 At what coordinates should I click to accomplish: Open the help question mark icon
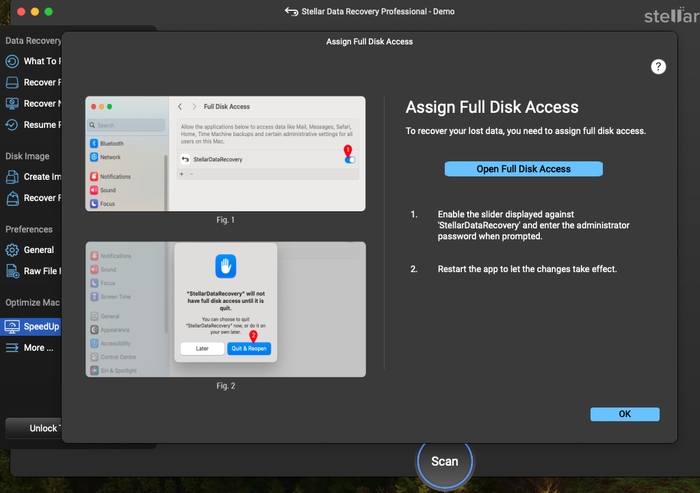coord(658,67)
